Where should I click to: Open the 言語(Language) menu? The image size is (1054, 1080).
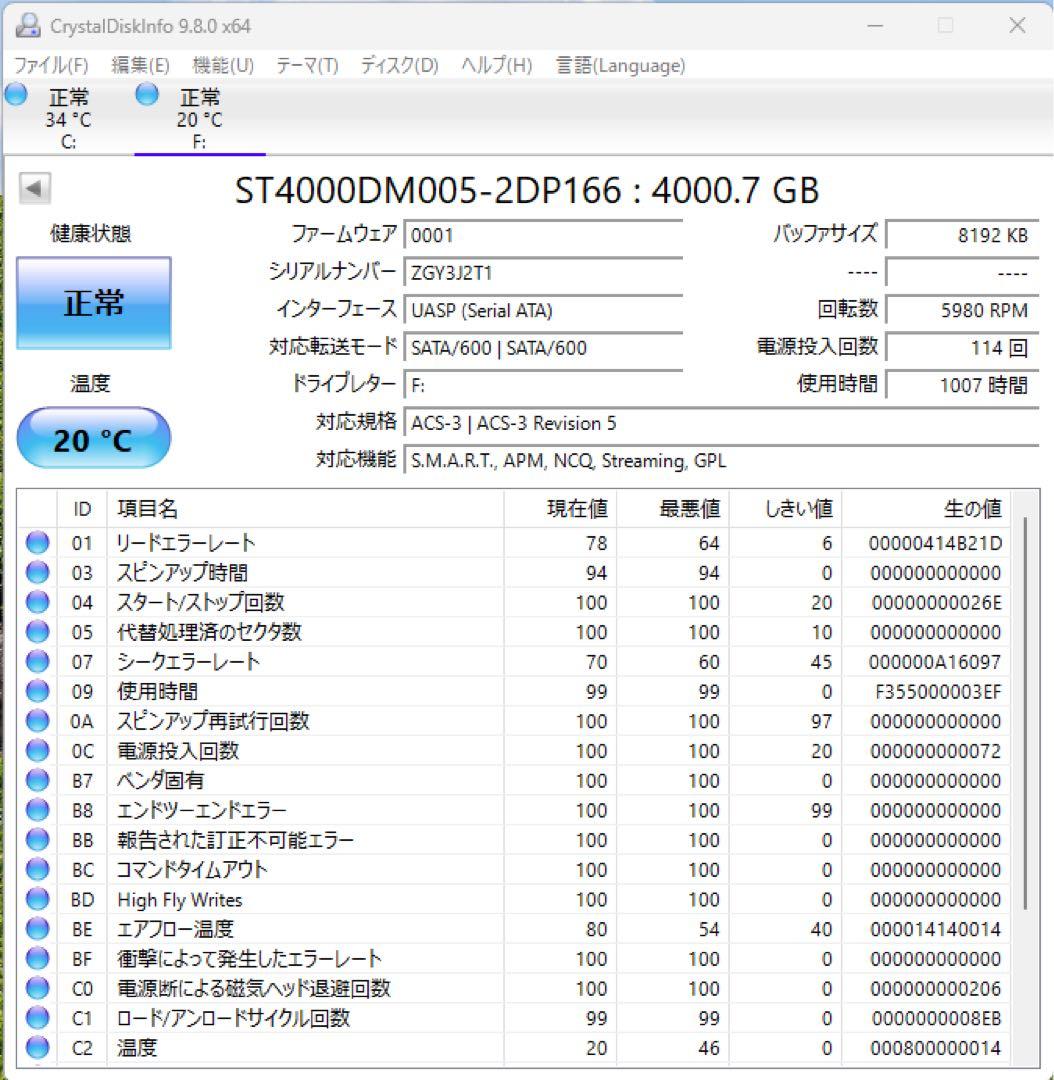(621, 65)
